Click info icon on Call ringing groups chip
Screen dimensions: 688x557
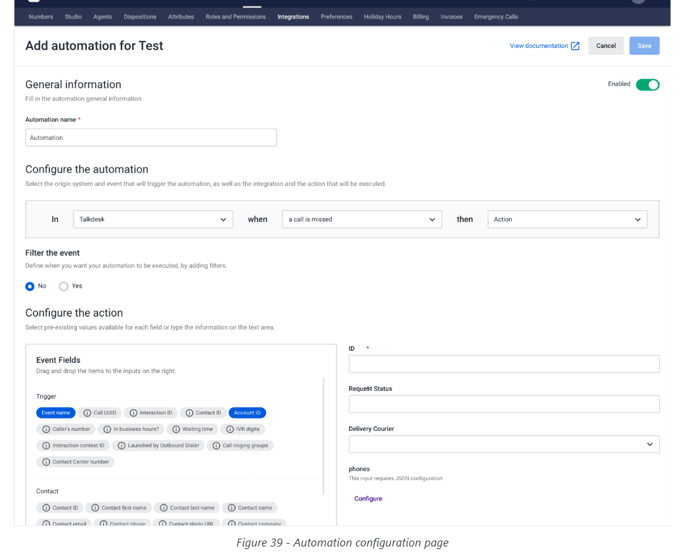(x=216, y=446)
